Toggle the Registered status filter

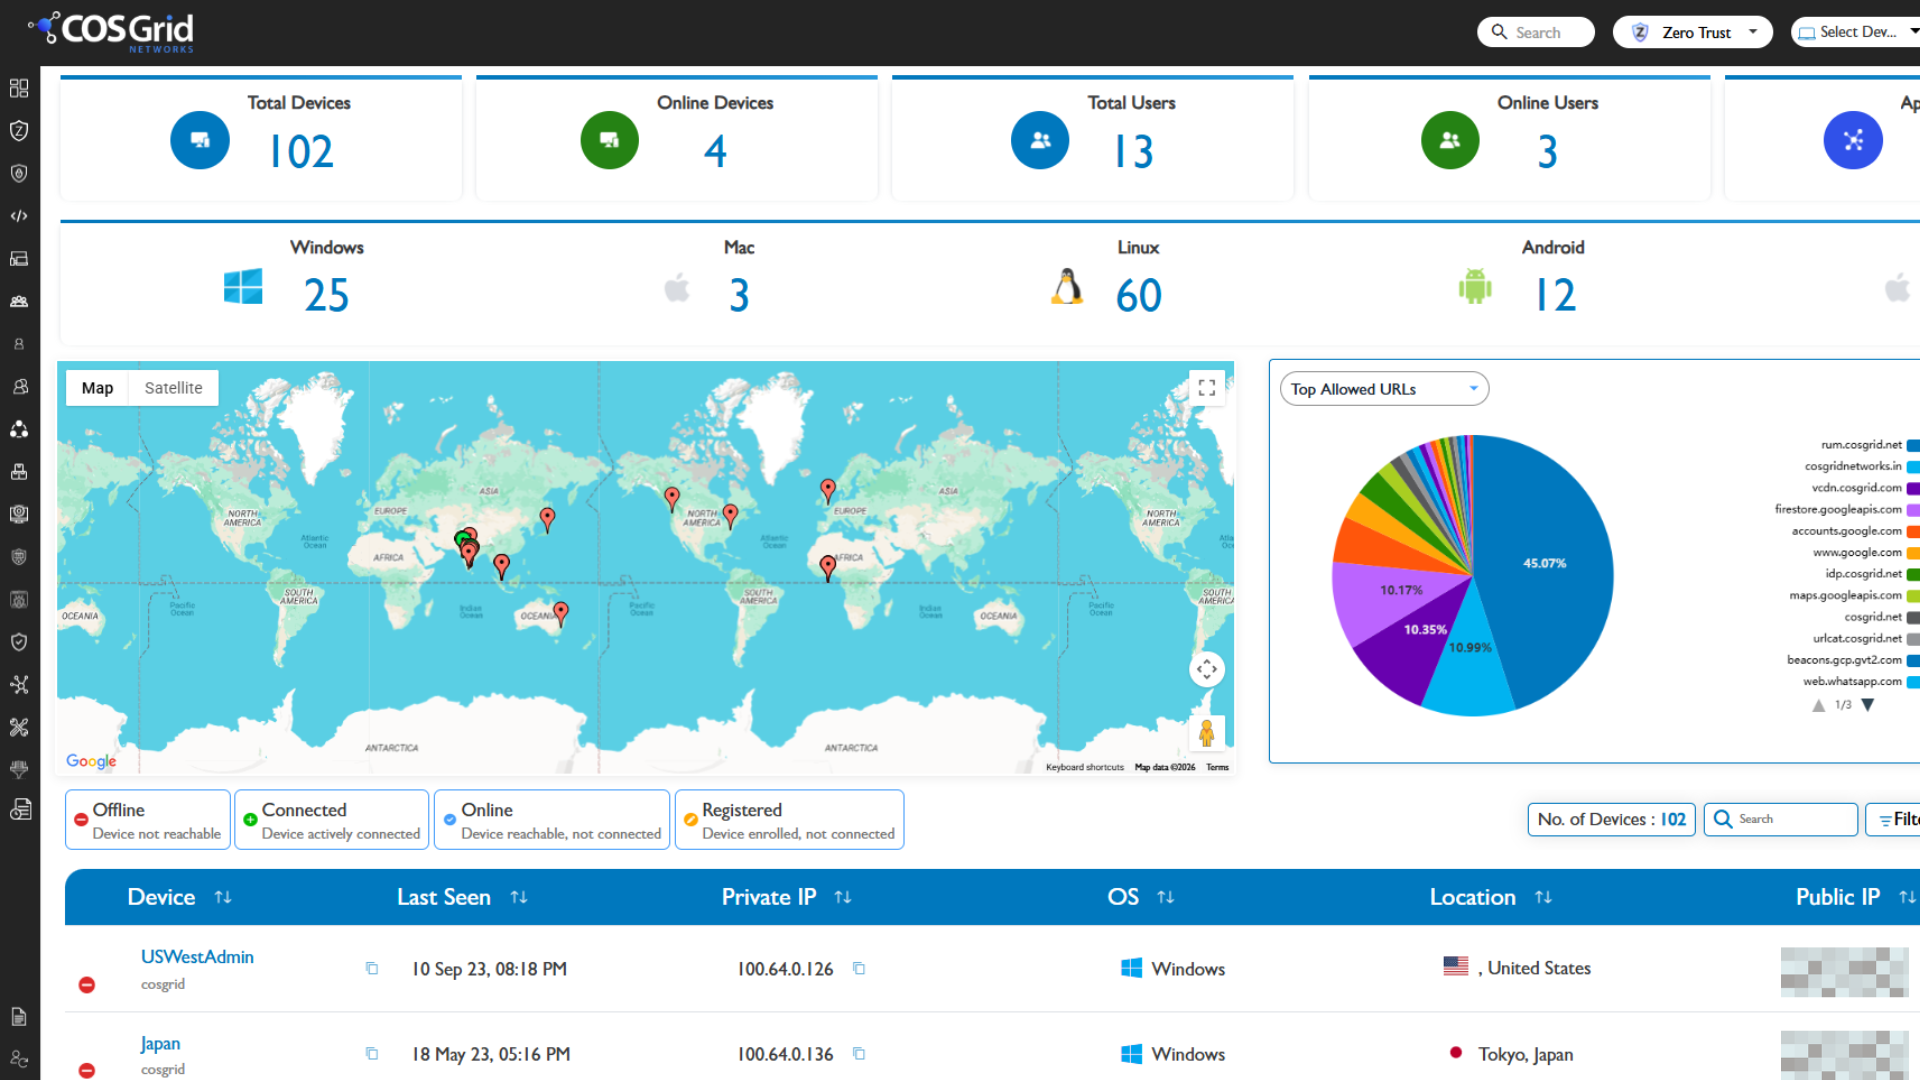coord(790,820)
